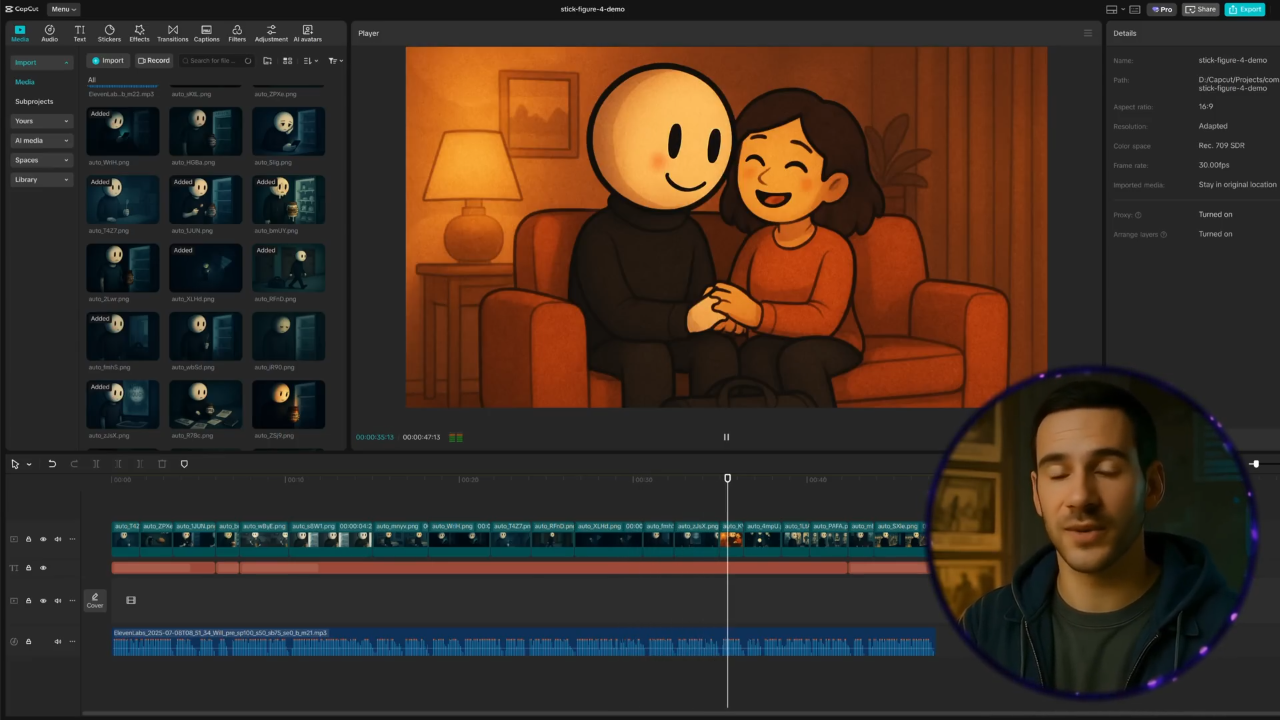Select thumbnail auto_WrIH.png
1280x720 pixels.
(123, 131)
